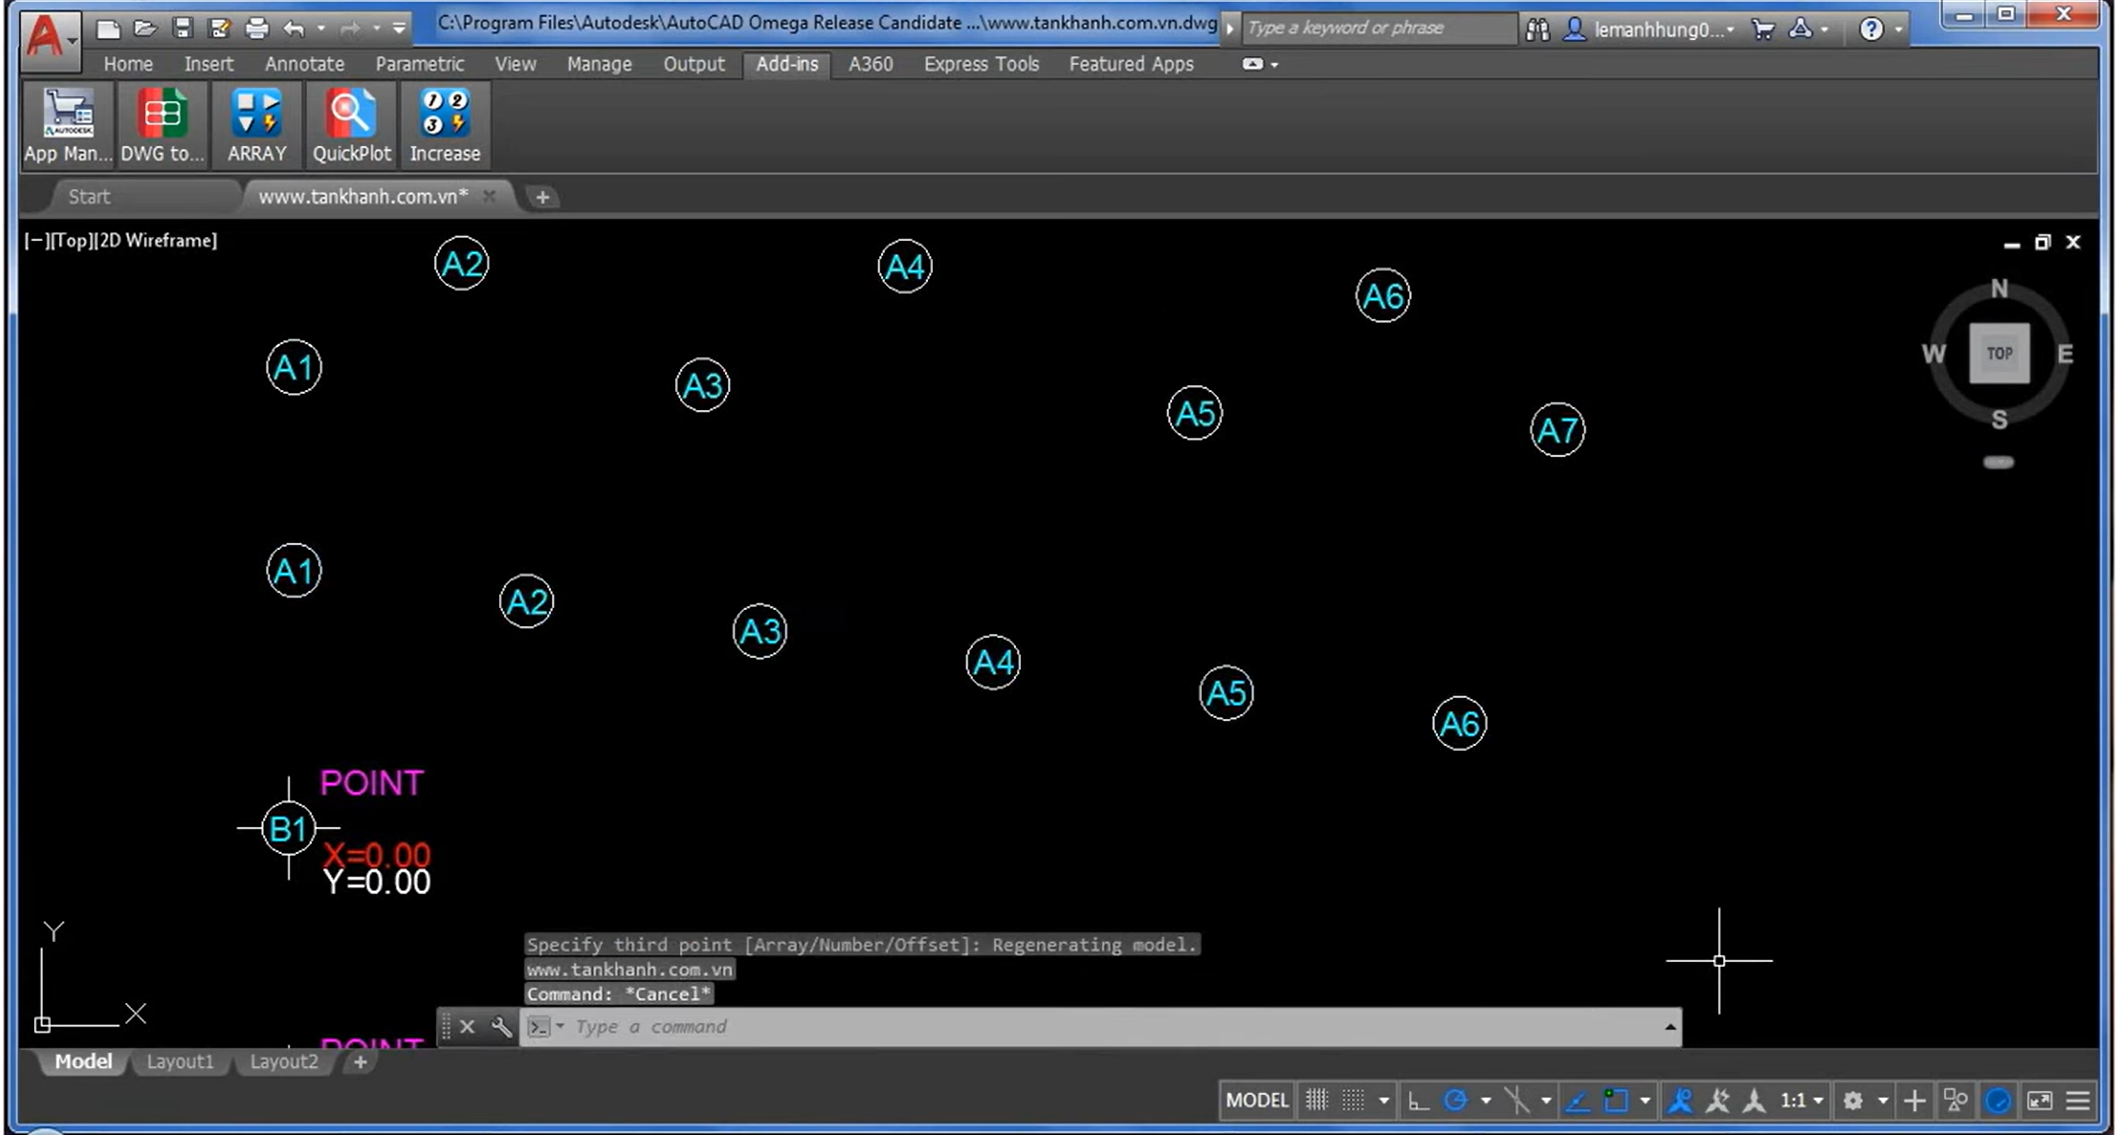This screenshot has width=2117, height=1135.
Task: Toggle the drawing grid display
Action: [x=1317, y=1101]
